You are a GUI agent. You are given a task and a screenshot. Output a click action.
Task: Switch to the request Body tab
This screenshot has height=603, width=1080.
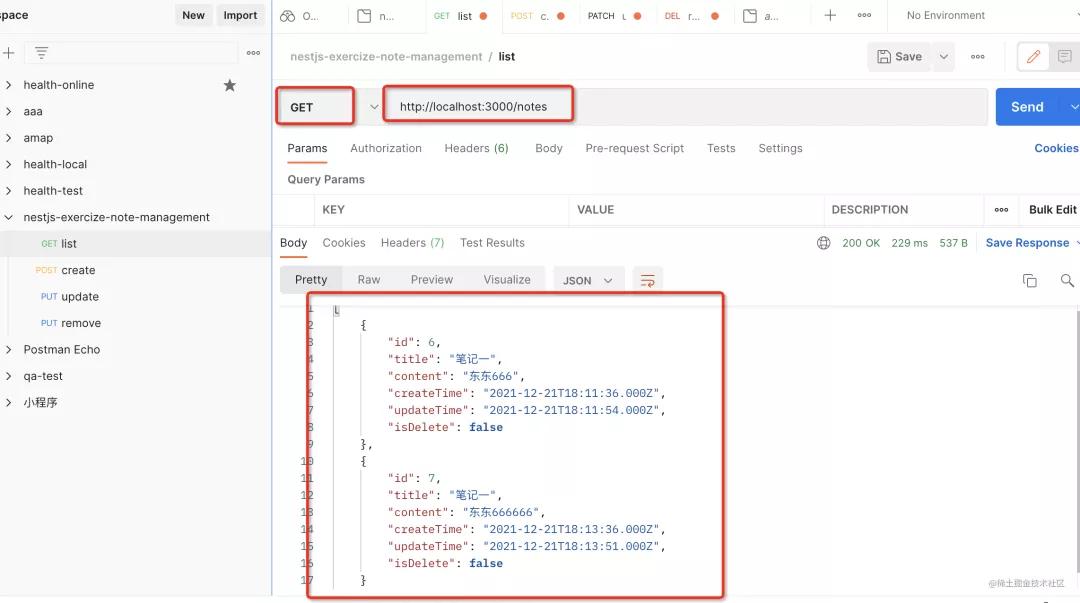coord(549,148)
